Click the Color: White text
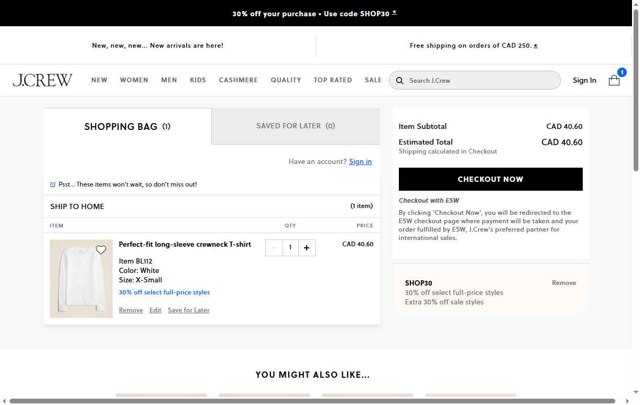This screenshot has height=405, width=640. [x=139, y=270]
